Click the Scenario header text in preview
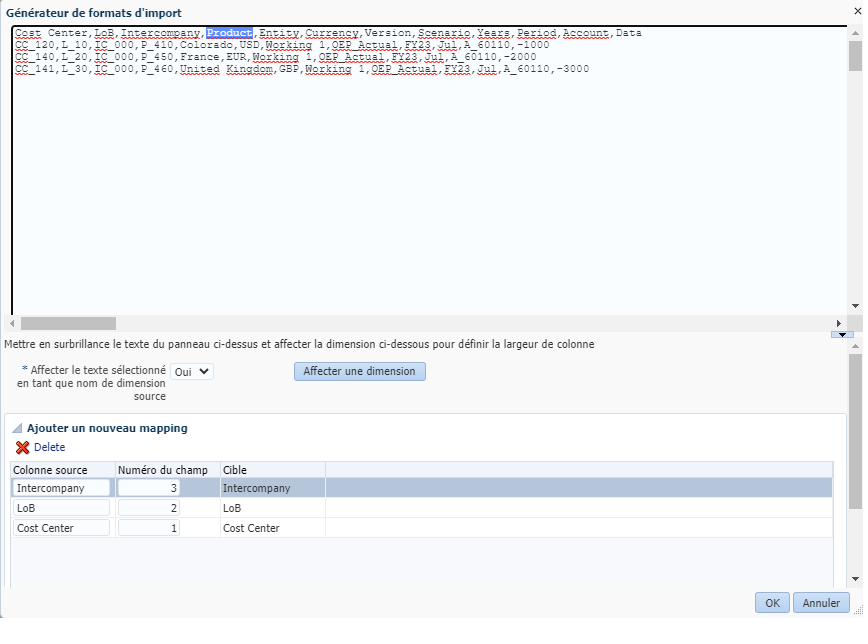Screen dimensions: 868x644 coord(444,33)
